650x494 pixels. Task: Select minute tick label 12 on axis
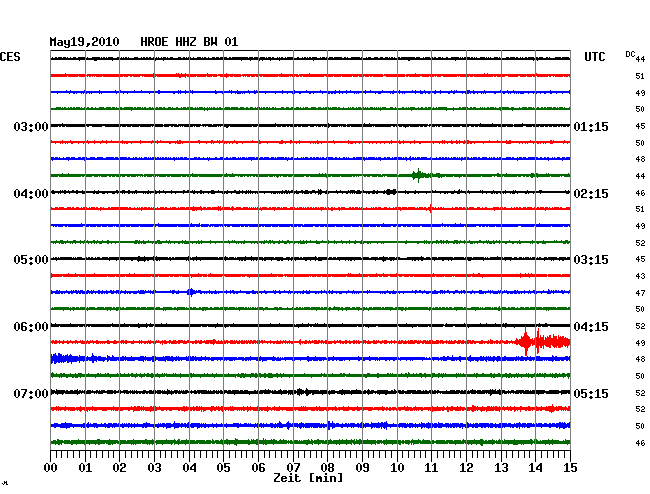pyautogui.click(x=466, y=467)
